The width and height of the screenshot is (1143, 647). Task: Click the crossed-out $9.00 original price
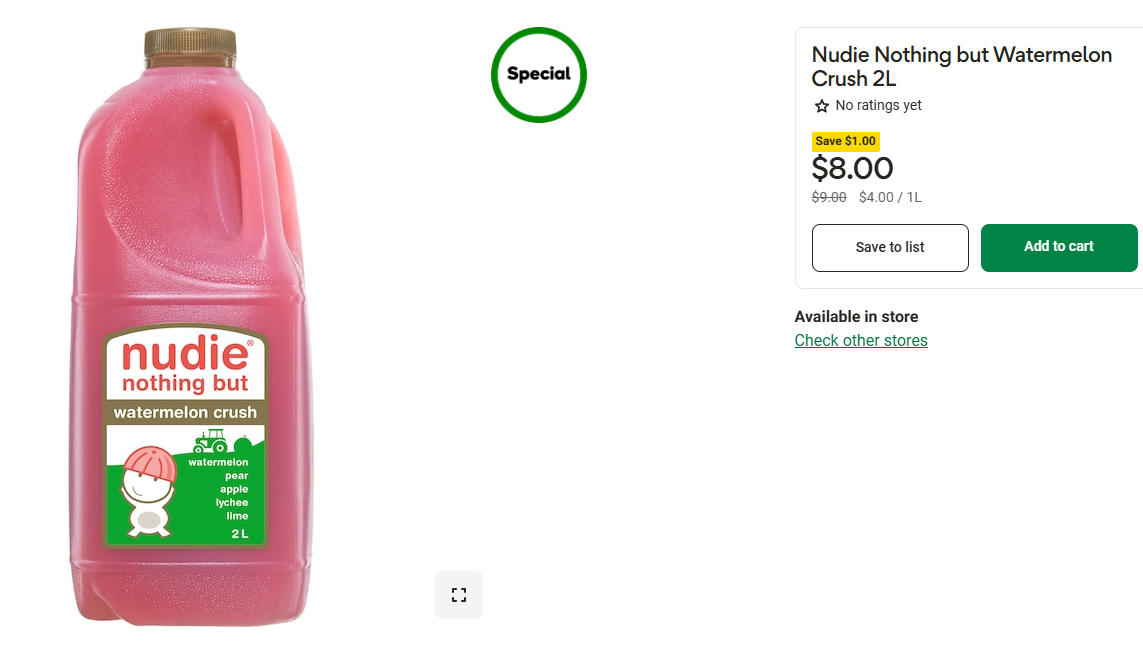829,198
